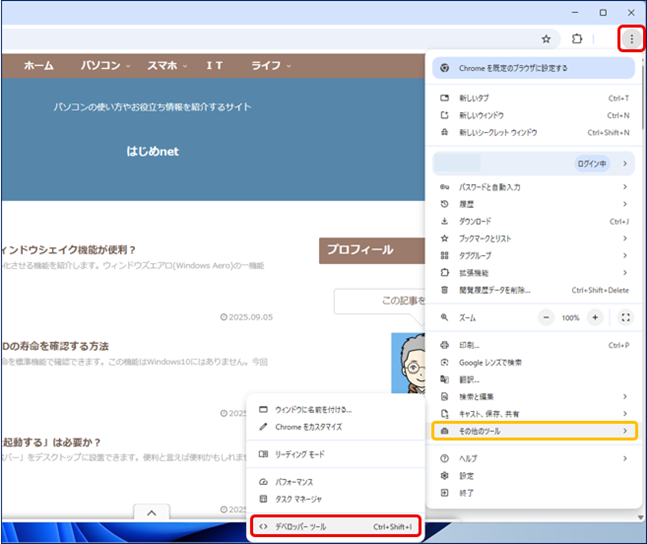Open the Extensions puzzle icon in toolbar

tap(577, 39)
